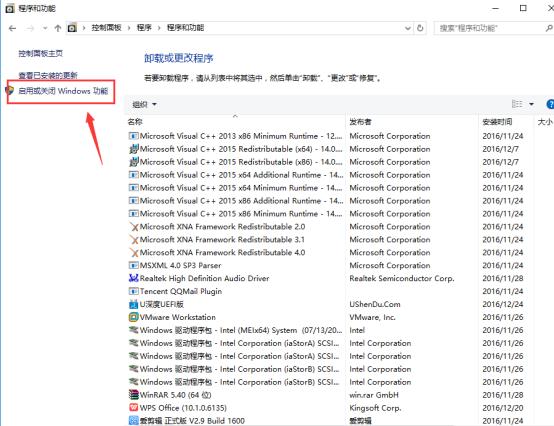Click the search magnifier icon
The height and width of the screenshot is (426, 554).
click(x=549, y=28)
